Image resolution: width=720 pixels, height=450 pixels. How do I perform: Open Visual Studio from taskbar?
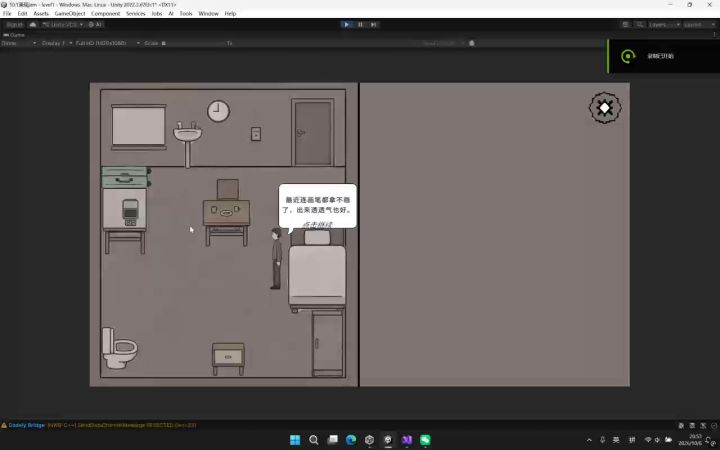coord(407,440)
